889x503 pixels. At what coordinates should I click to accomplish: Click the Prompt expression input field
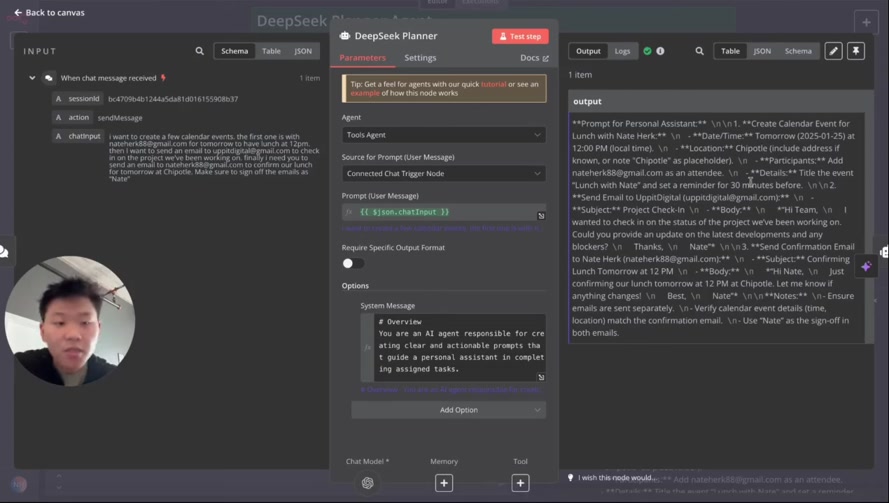click(x=443, y=212)
